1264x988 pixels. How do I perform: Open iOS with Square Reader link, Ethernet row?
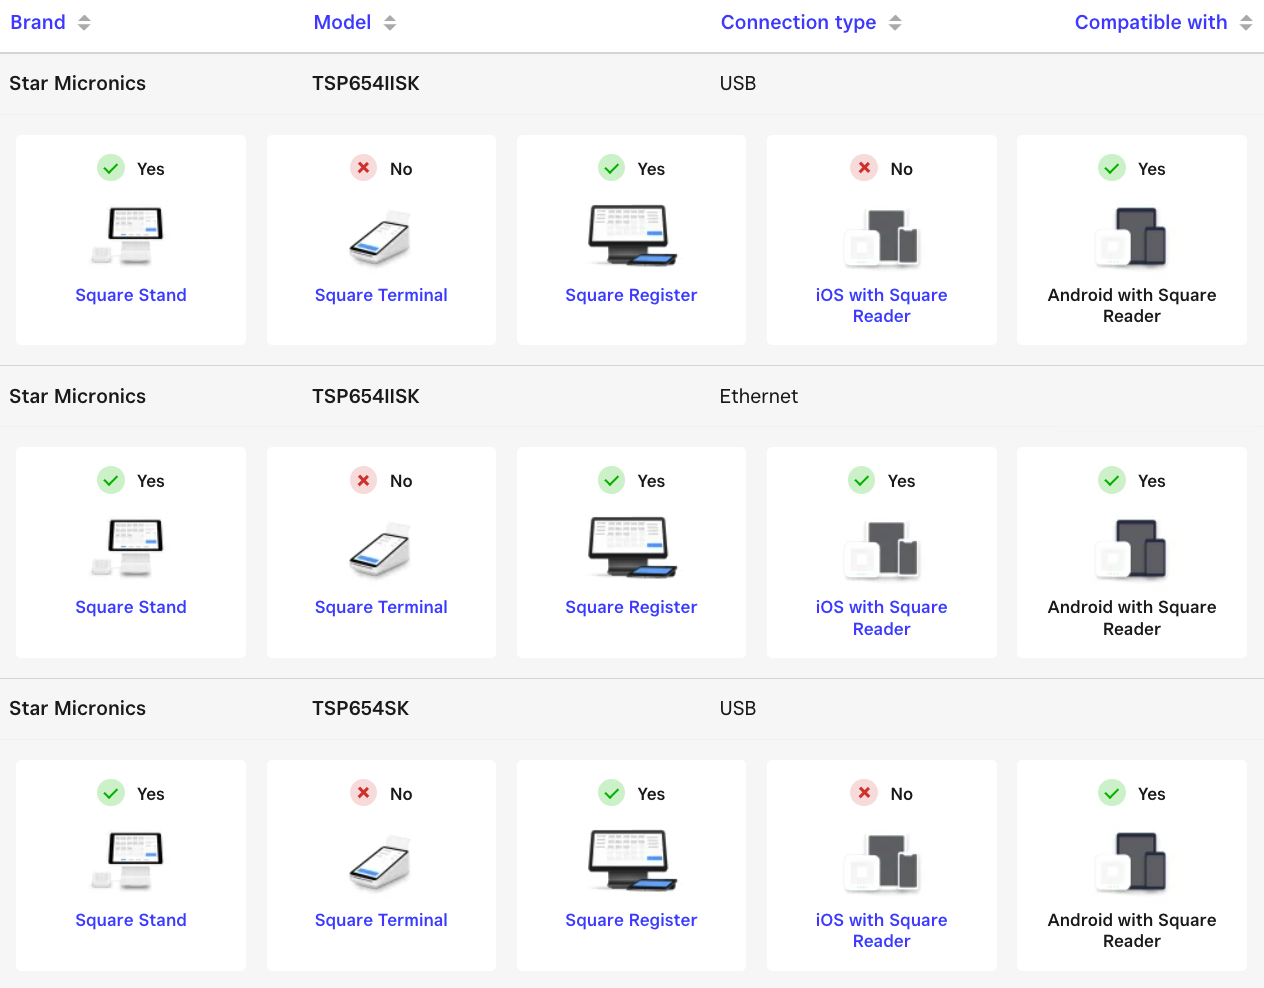coord(881,618)
